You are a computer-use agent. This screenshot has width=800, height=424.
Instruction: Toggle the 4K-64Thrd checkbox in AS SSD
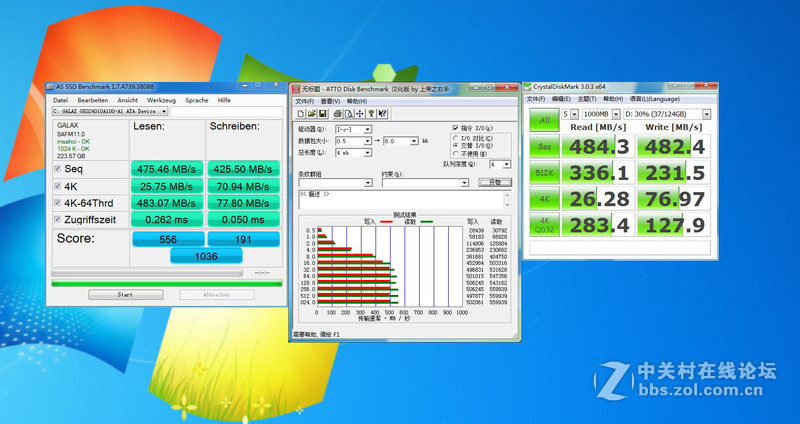point(58,203)
